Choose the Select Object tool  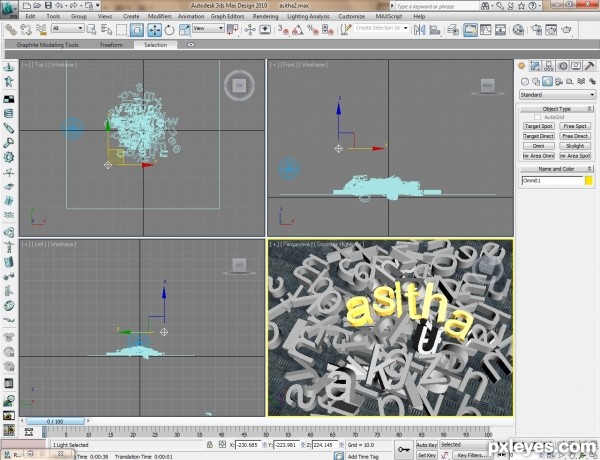91,29
